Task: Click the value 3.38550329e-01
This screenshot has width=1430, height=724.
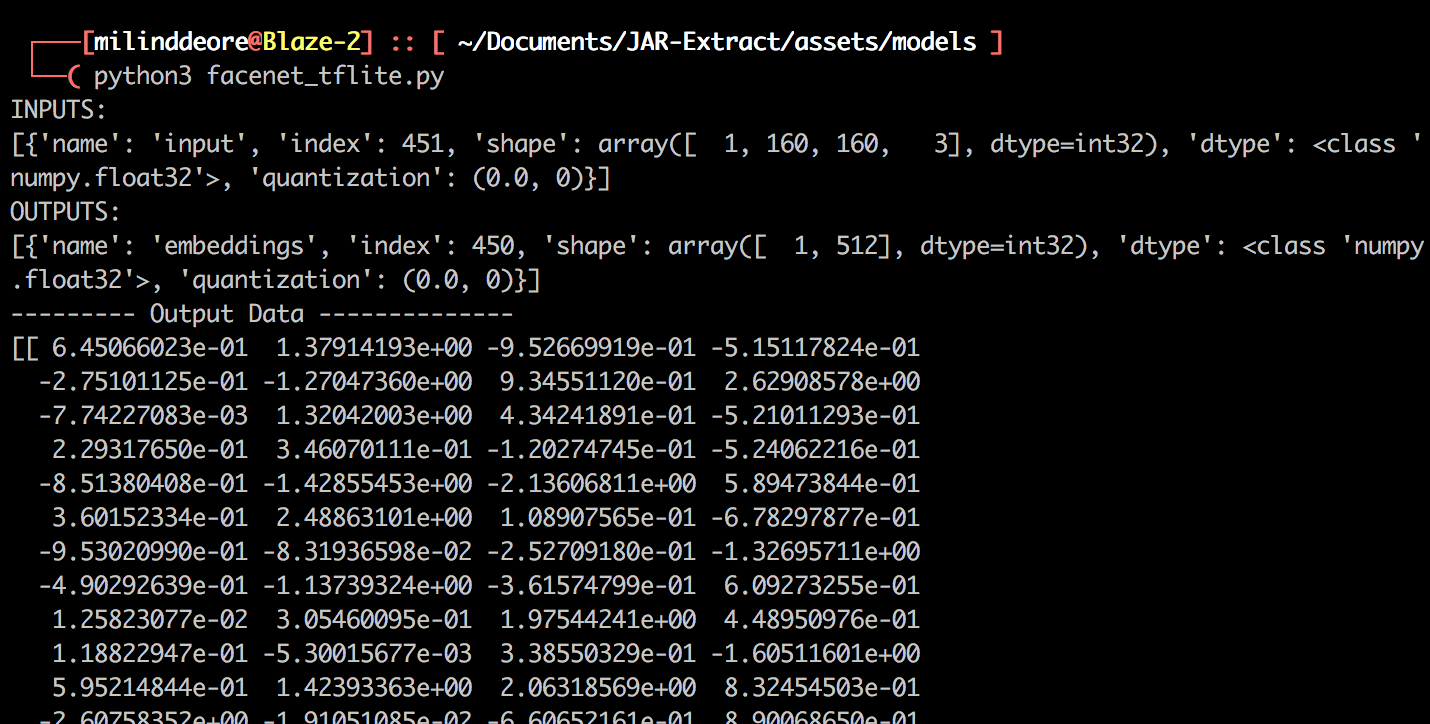Action: point(598,654)
